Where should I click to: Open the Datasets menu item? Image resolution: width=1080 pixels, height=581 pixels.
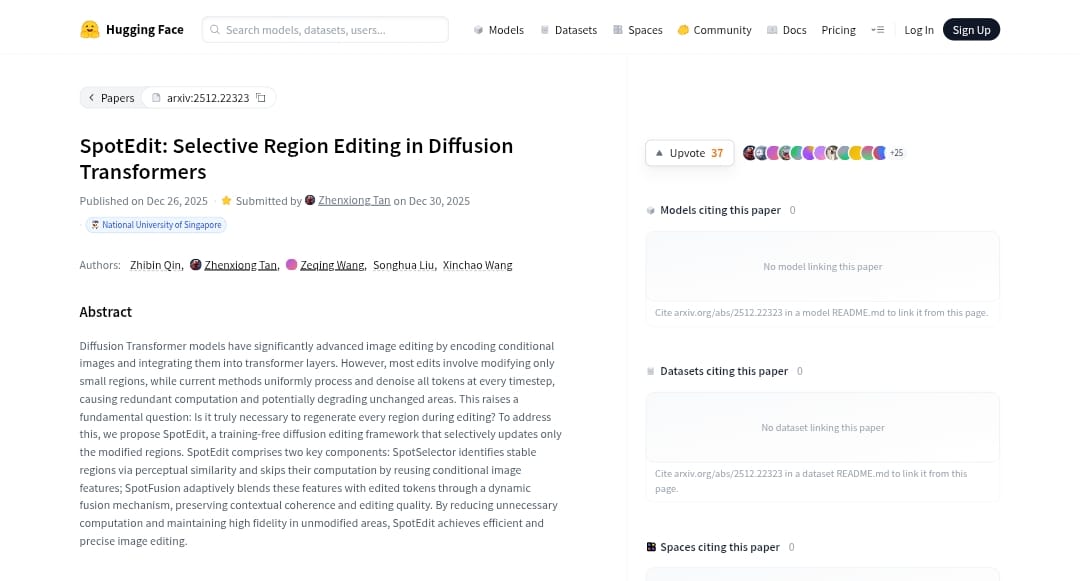tap(568, 30)
